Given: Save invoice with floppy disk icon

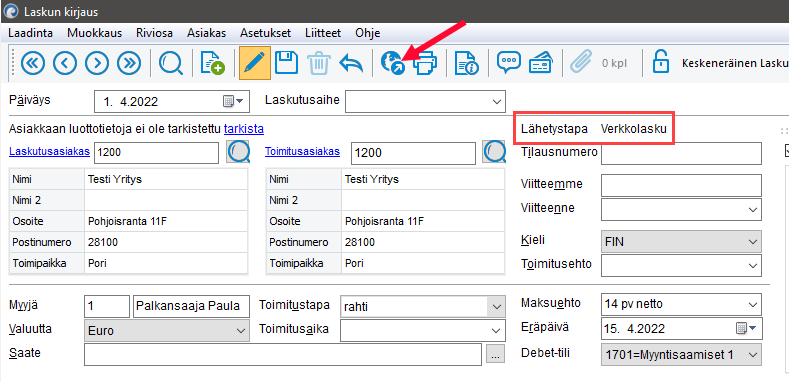Looking at the screenshot, I should coord(286,63).
